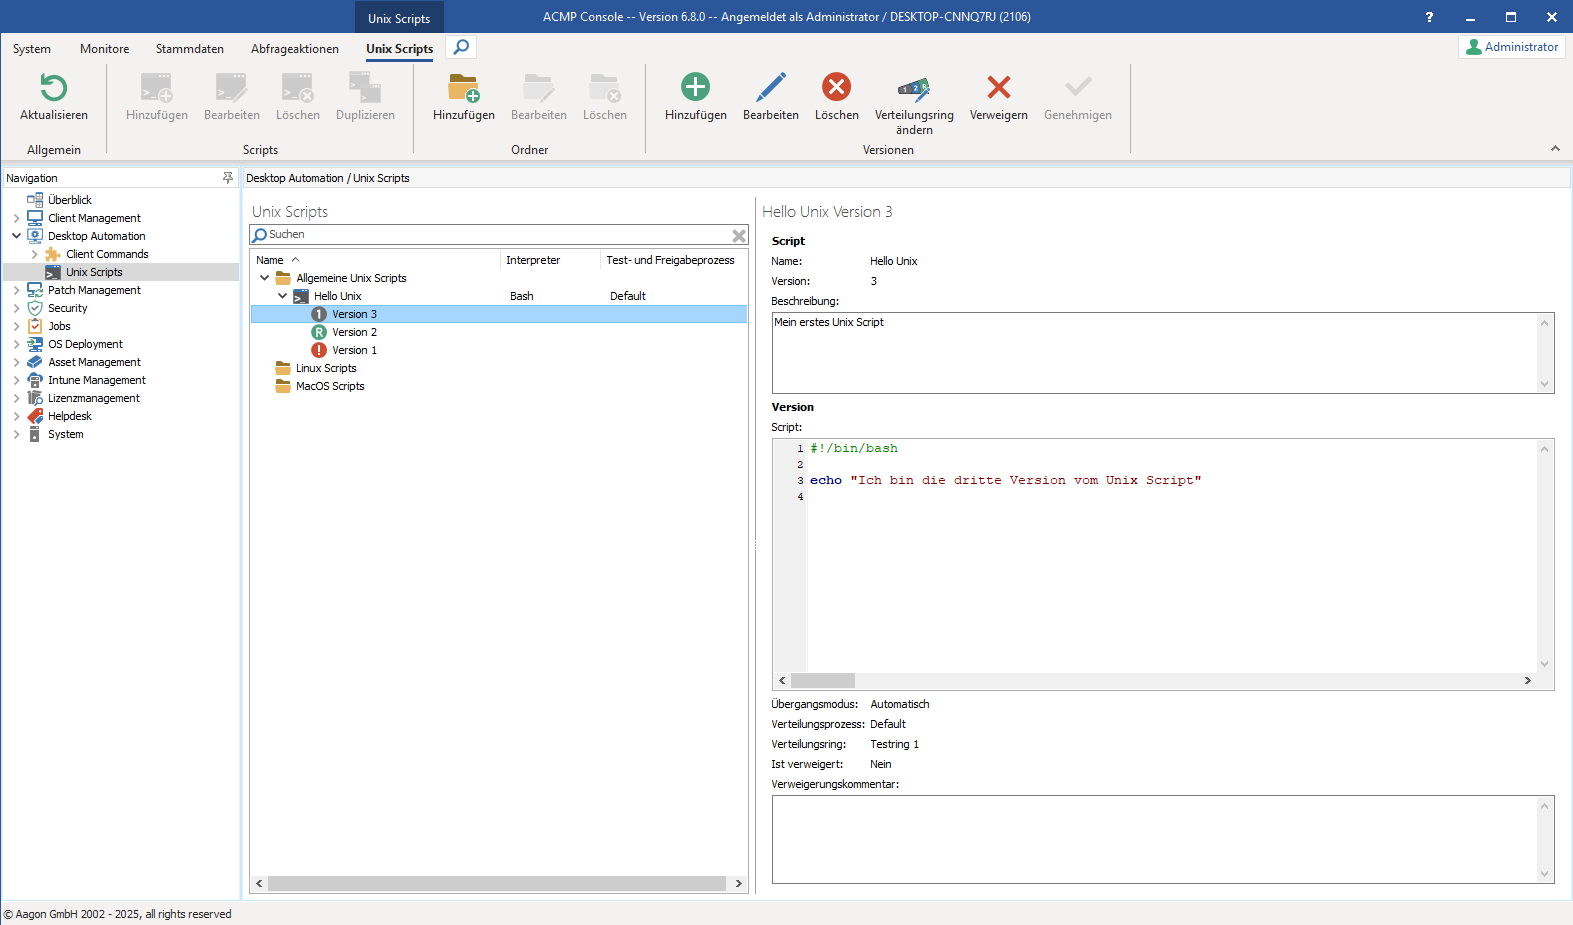Collapse the Hello Unix script node
This screenshot has height=925, width=1573.
(x=283, y=296)
